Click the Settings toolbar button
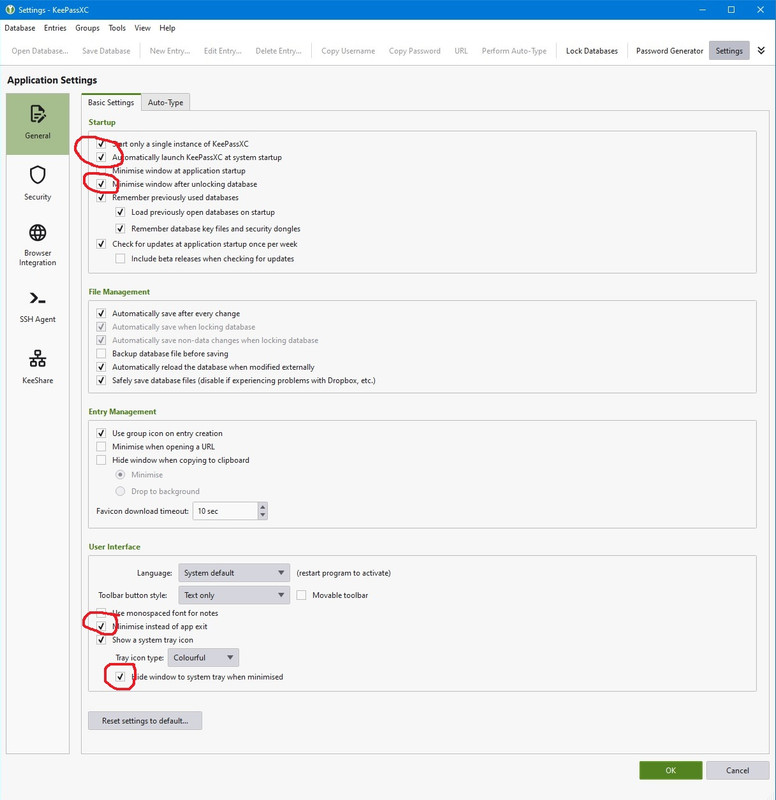Image resolution: width=776 pixels, height=800 pixels. [x=729, y=51]
